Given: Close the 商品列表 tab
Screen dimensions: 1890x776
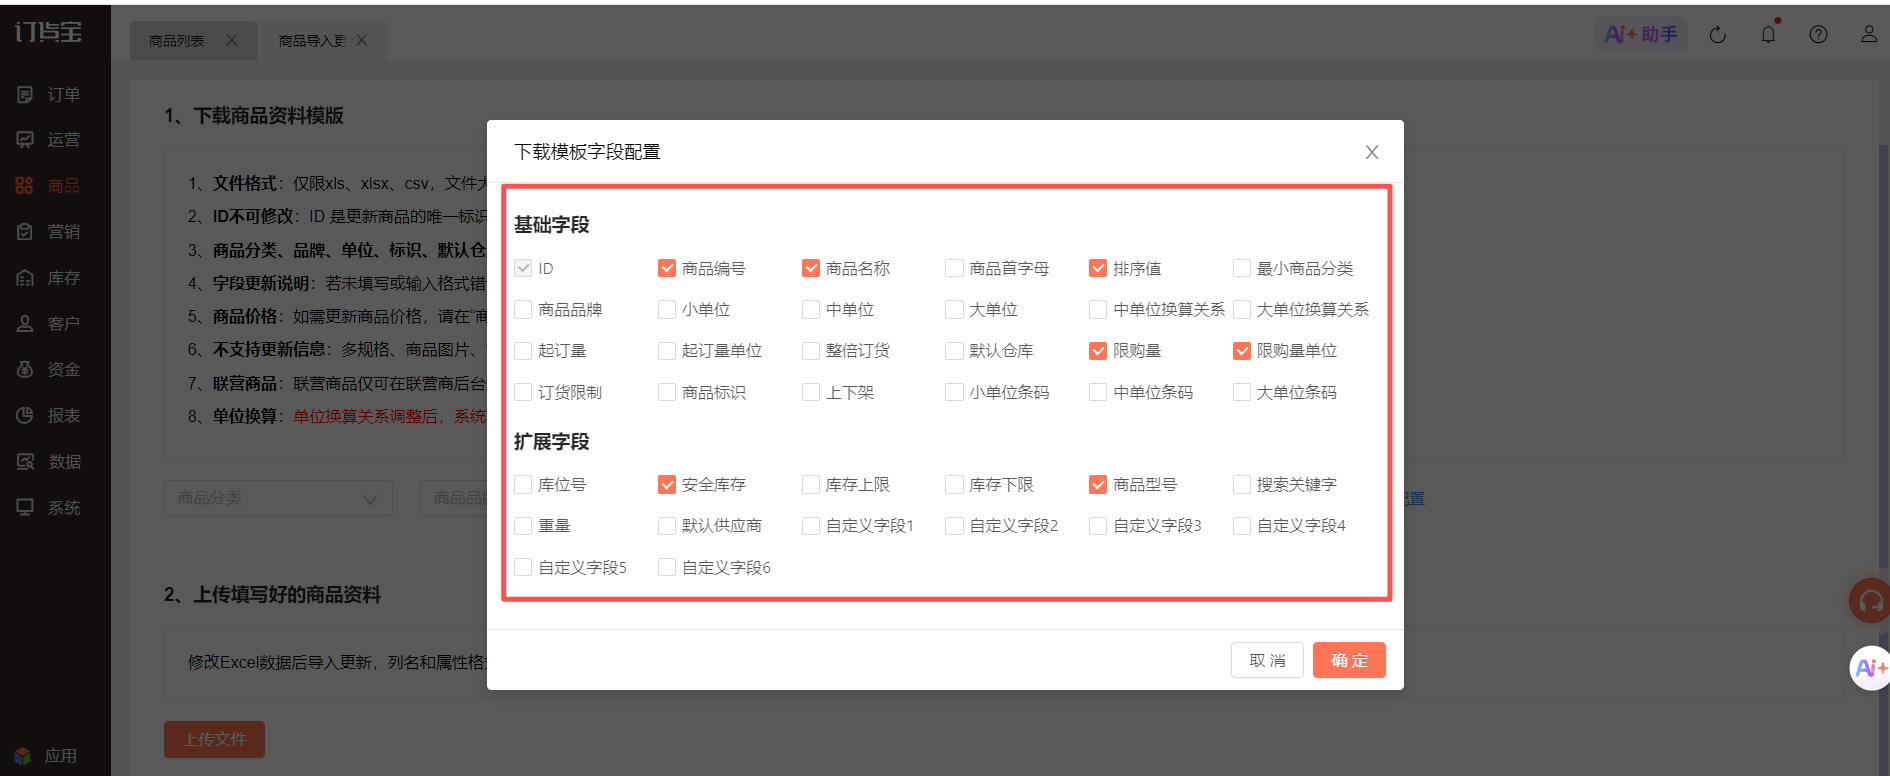Looking at the screenshot, I should click(x=232, y=40).
